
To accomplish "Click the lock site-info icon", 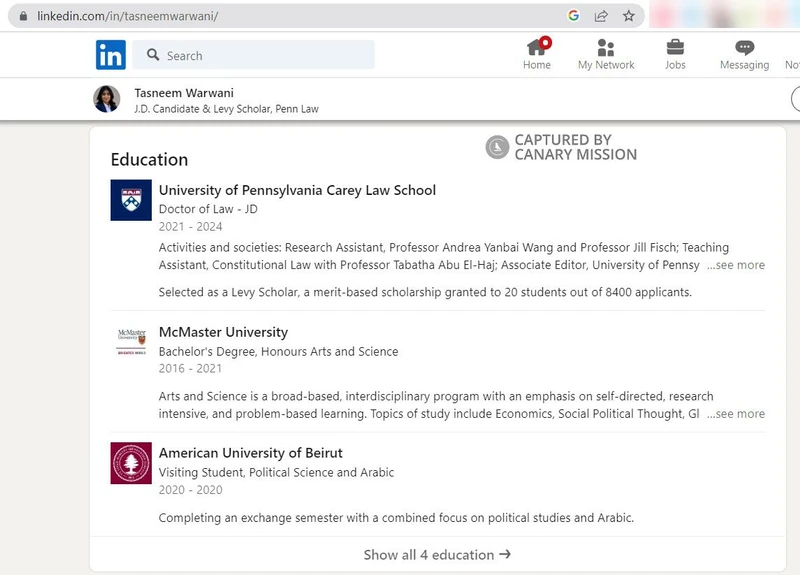I will pyautogui.click(x=23, y=16).
